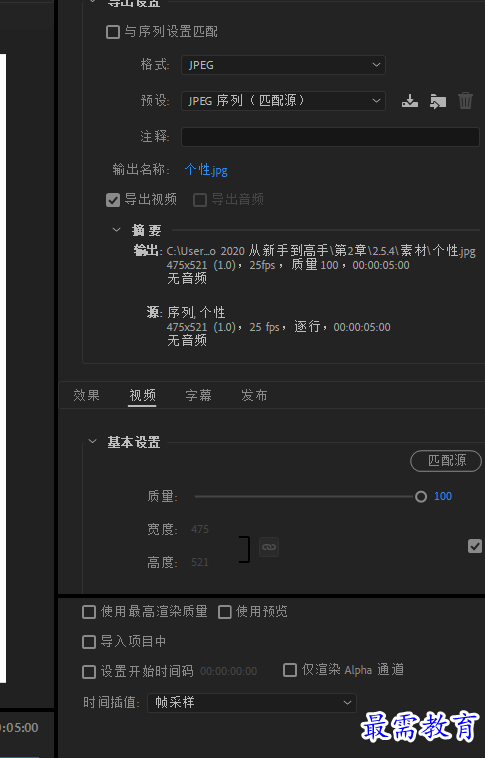Check 仅渲染 Alpha 通道 option
The width and height of the screenshot is (485, 758).
(x=290, y=670)
